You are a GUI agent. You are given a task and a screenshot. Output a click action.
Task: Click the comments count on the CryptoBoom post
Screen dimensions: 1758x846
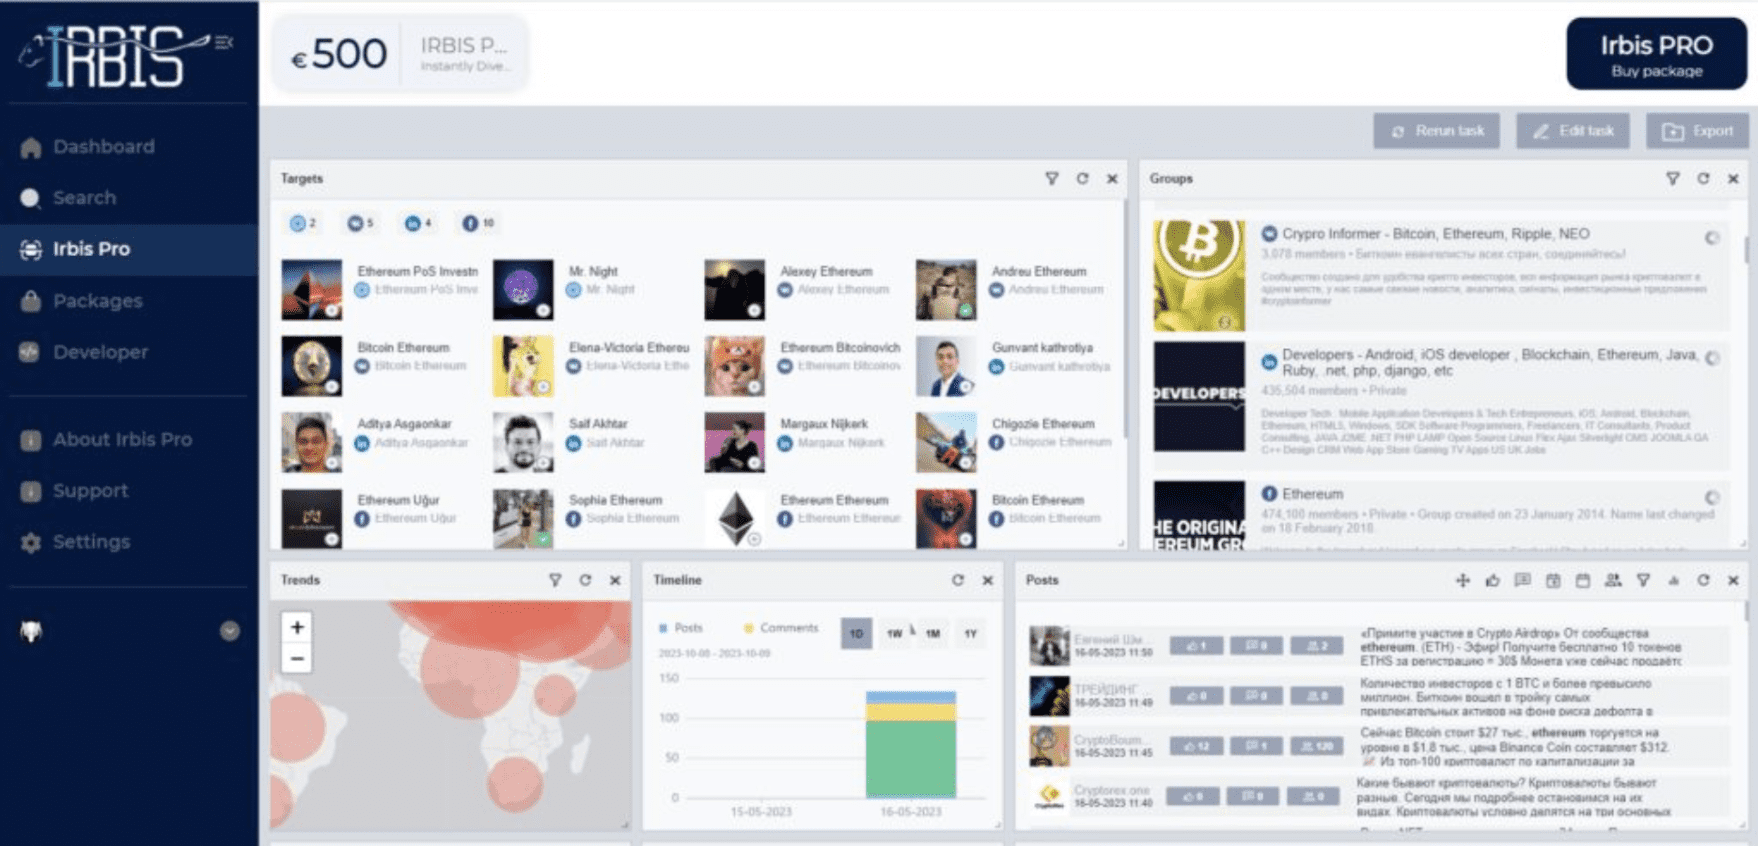click(x=1256, y=746)
